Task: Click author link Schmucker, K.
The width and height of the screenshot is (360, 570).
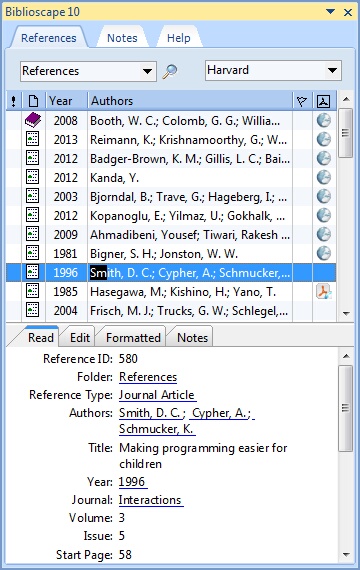Action: pos(157,429)
